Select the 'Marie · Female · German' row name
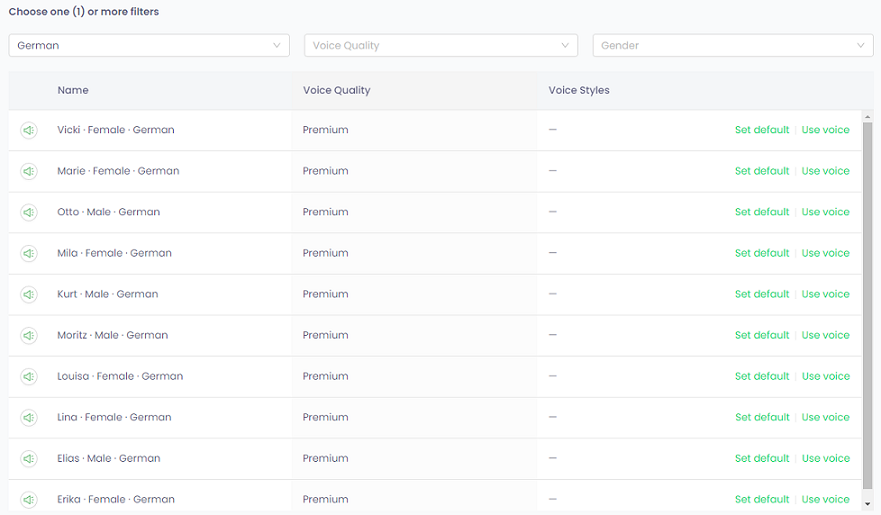Viewport: 881px width, 515px height. pyautogui.click(x=118, y=171)
